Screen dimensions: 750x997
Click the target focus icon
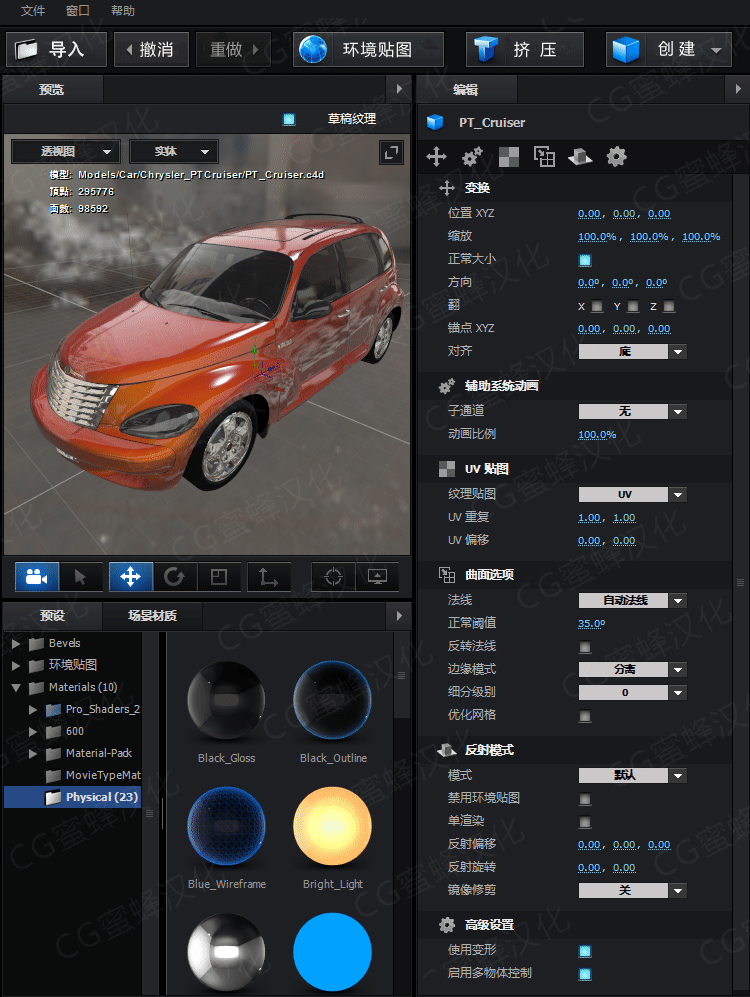tap(333, 577)
